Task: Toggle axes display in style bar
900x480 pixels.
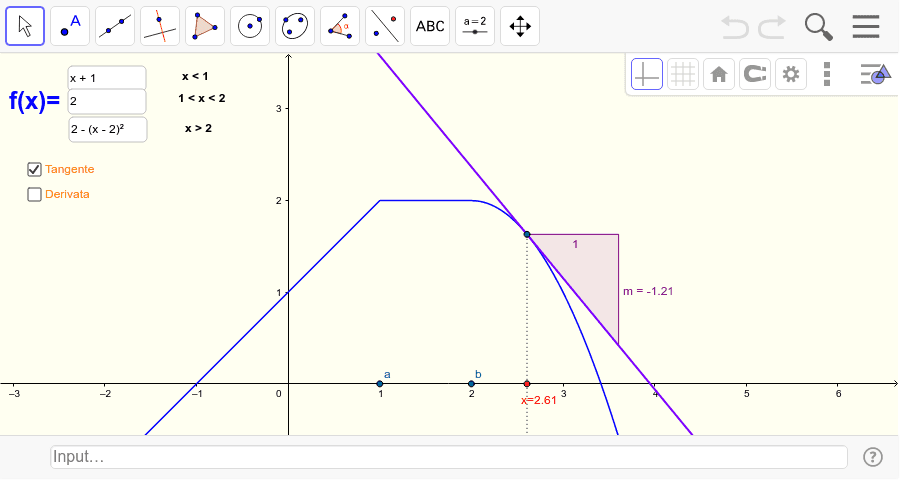Action: pos(647,74)
